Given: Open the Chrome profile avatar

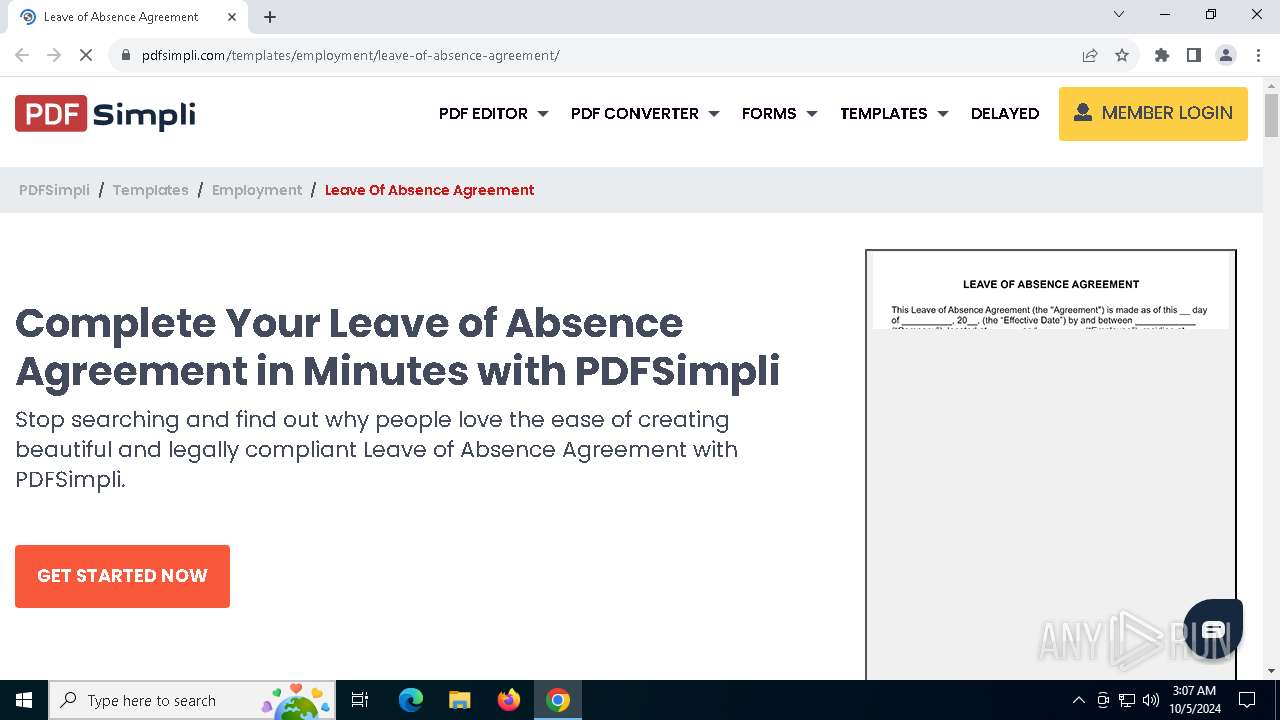Looking at the screenshot, I should coord(1226,55).
